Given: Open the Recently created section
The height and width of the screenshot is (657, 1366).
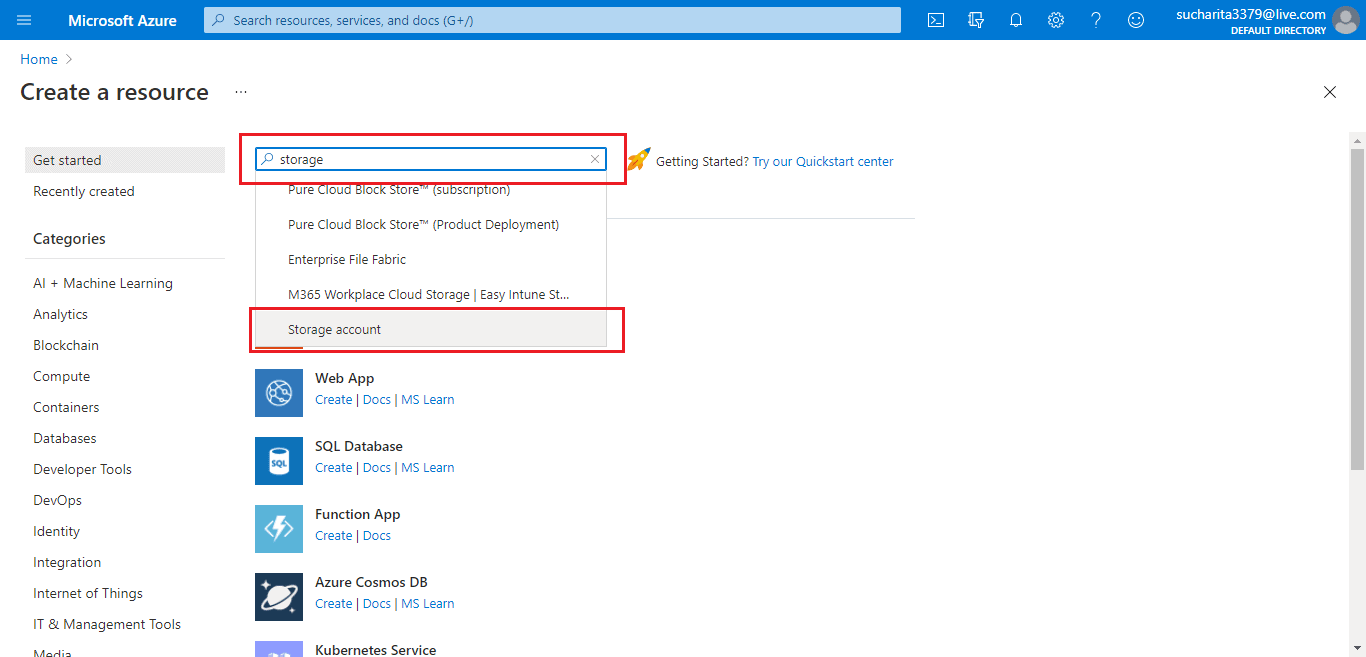Looking at the screenshot, I should click(84, 191).
